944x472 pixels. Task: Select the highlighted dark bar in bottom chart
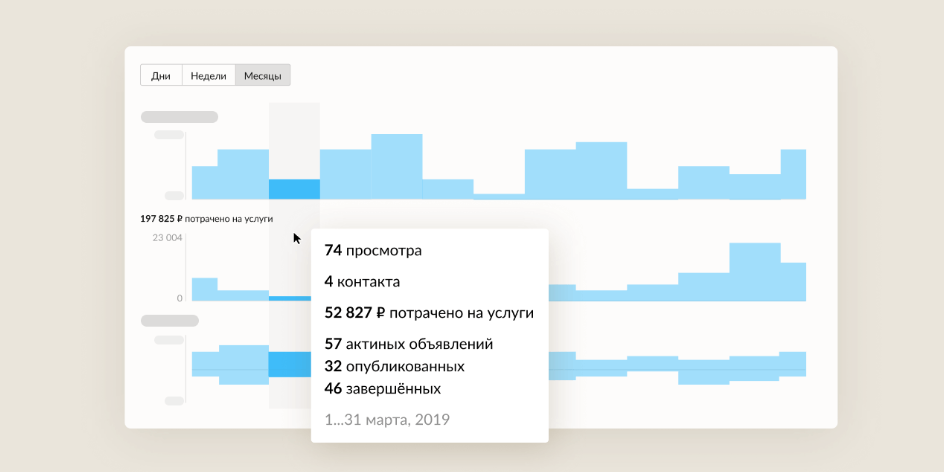(x=290, y=365)
